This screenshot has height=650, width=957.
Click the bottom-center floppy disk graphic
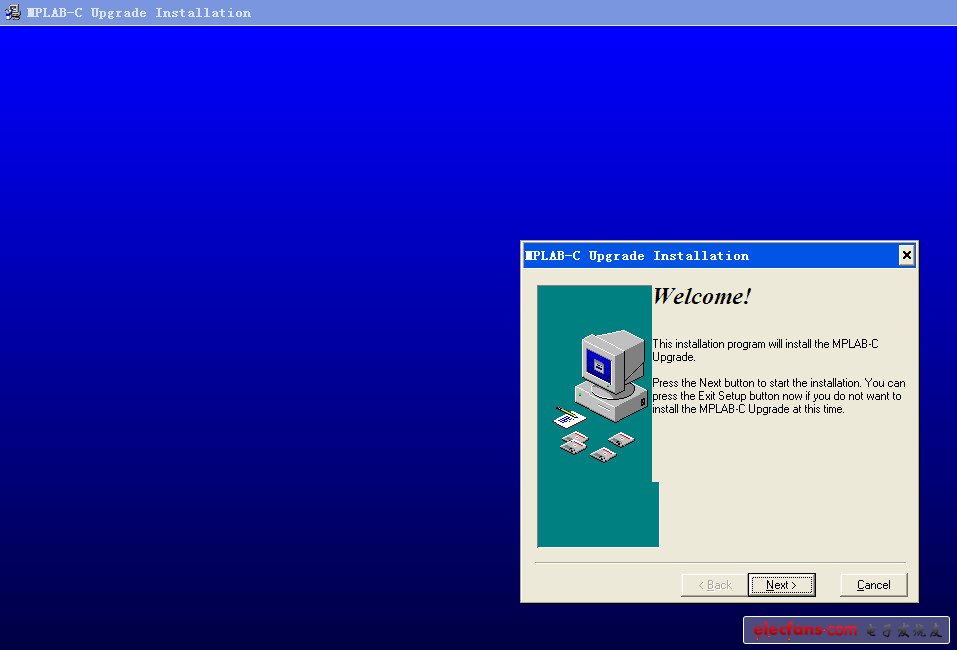[x=602, y=454]
